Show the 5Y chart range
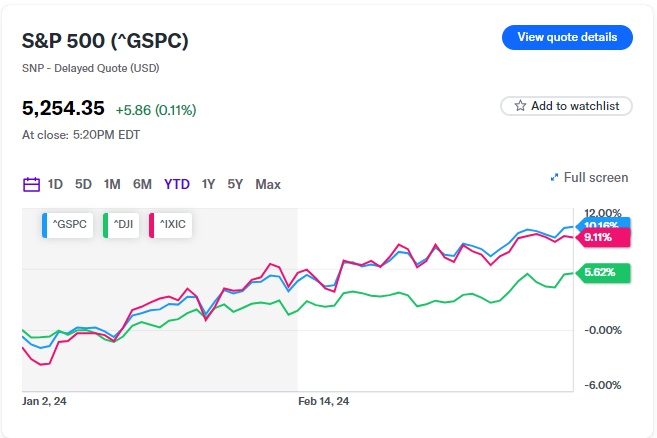 pyautogui.click(x=235, y=184)
